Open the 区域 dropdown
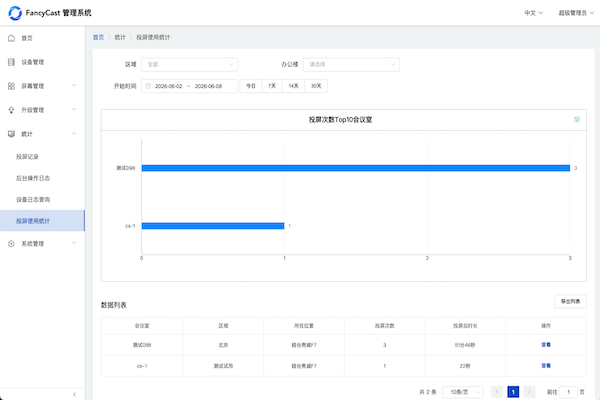 pyautogui.click(x=189, y=65)
